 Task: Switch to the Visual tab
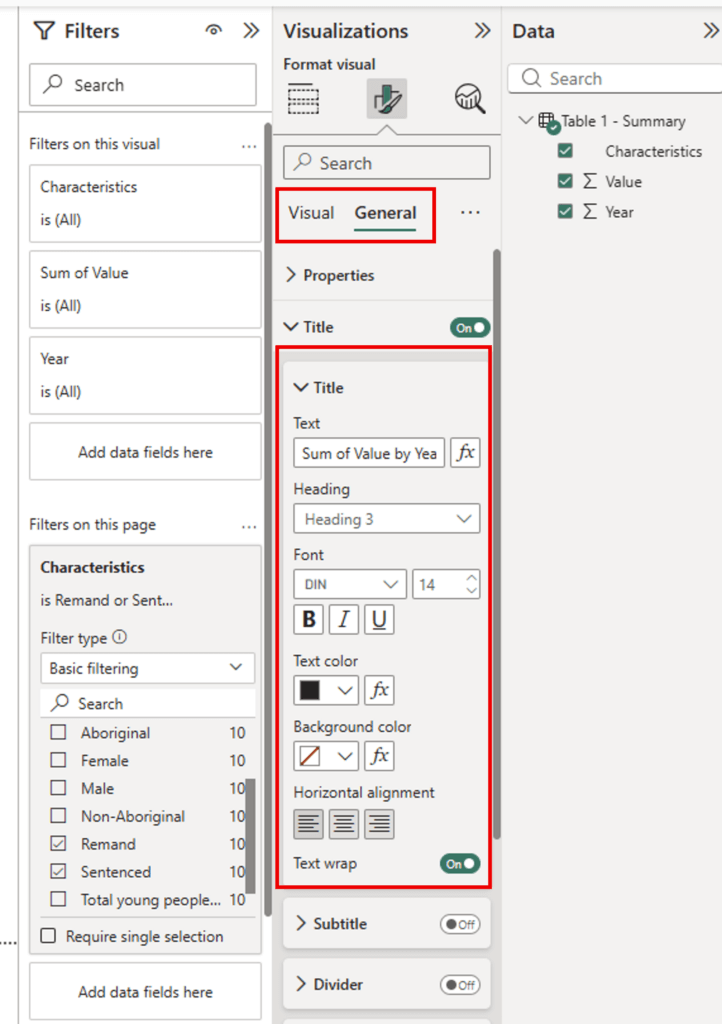coord(311,213)
